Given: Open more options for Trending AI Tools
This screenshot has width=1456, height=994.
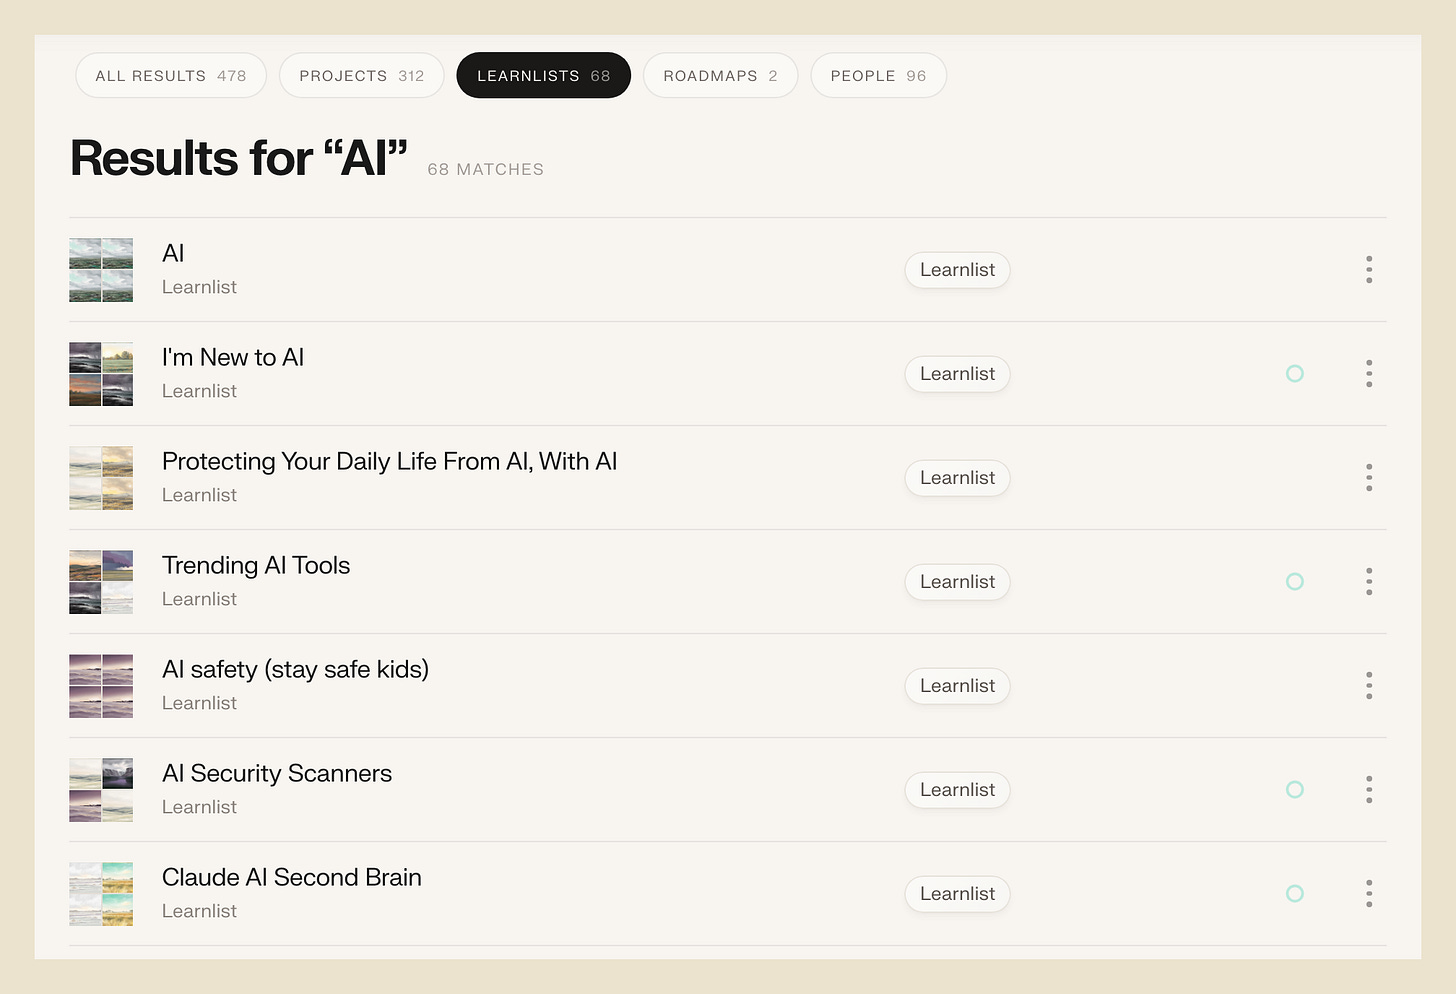Looking at the screenshot, I should pyautogui.click(x=1369, y=582).
